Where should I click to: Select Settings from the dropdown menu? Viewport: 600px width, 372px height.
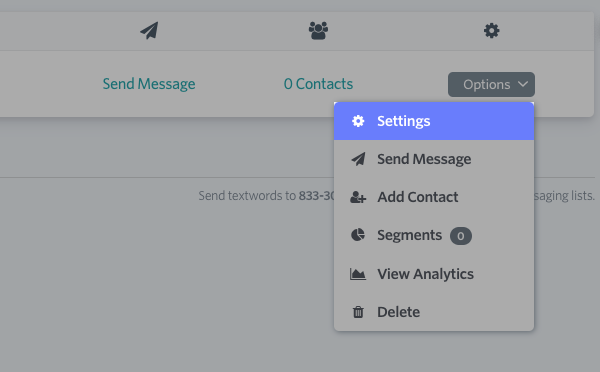click(434, 121)
